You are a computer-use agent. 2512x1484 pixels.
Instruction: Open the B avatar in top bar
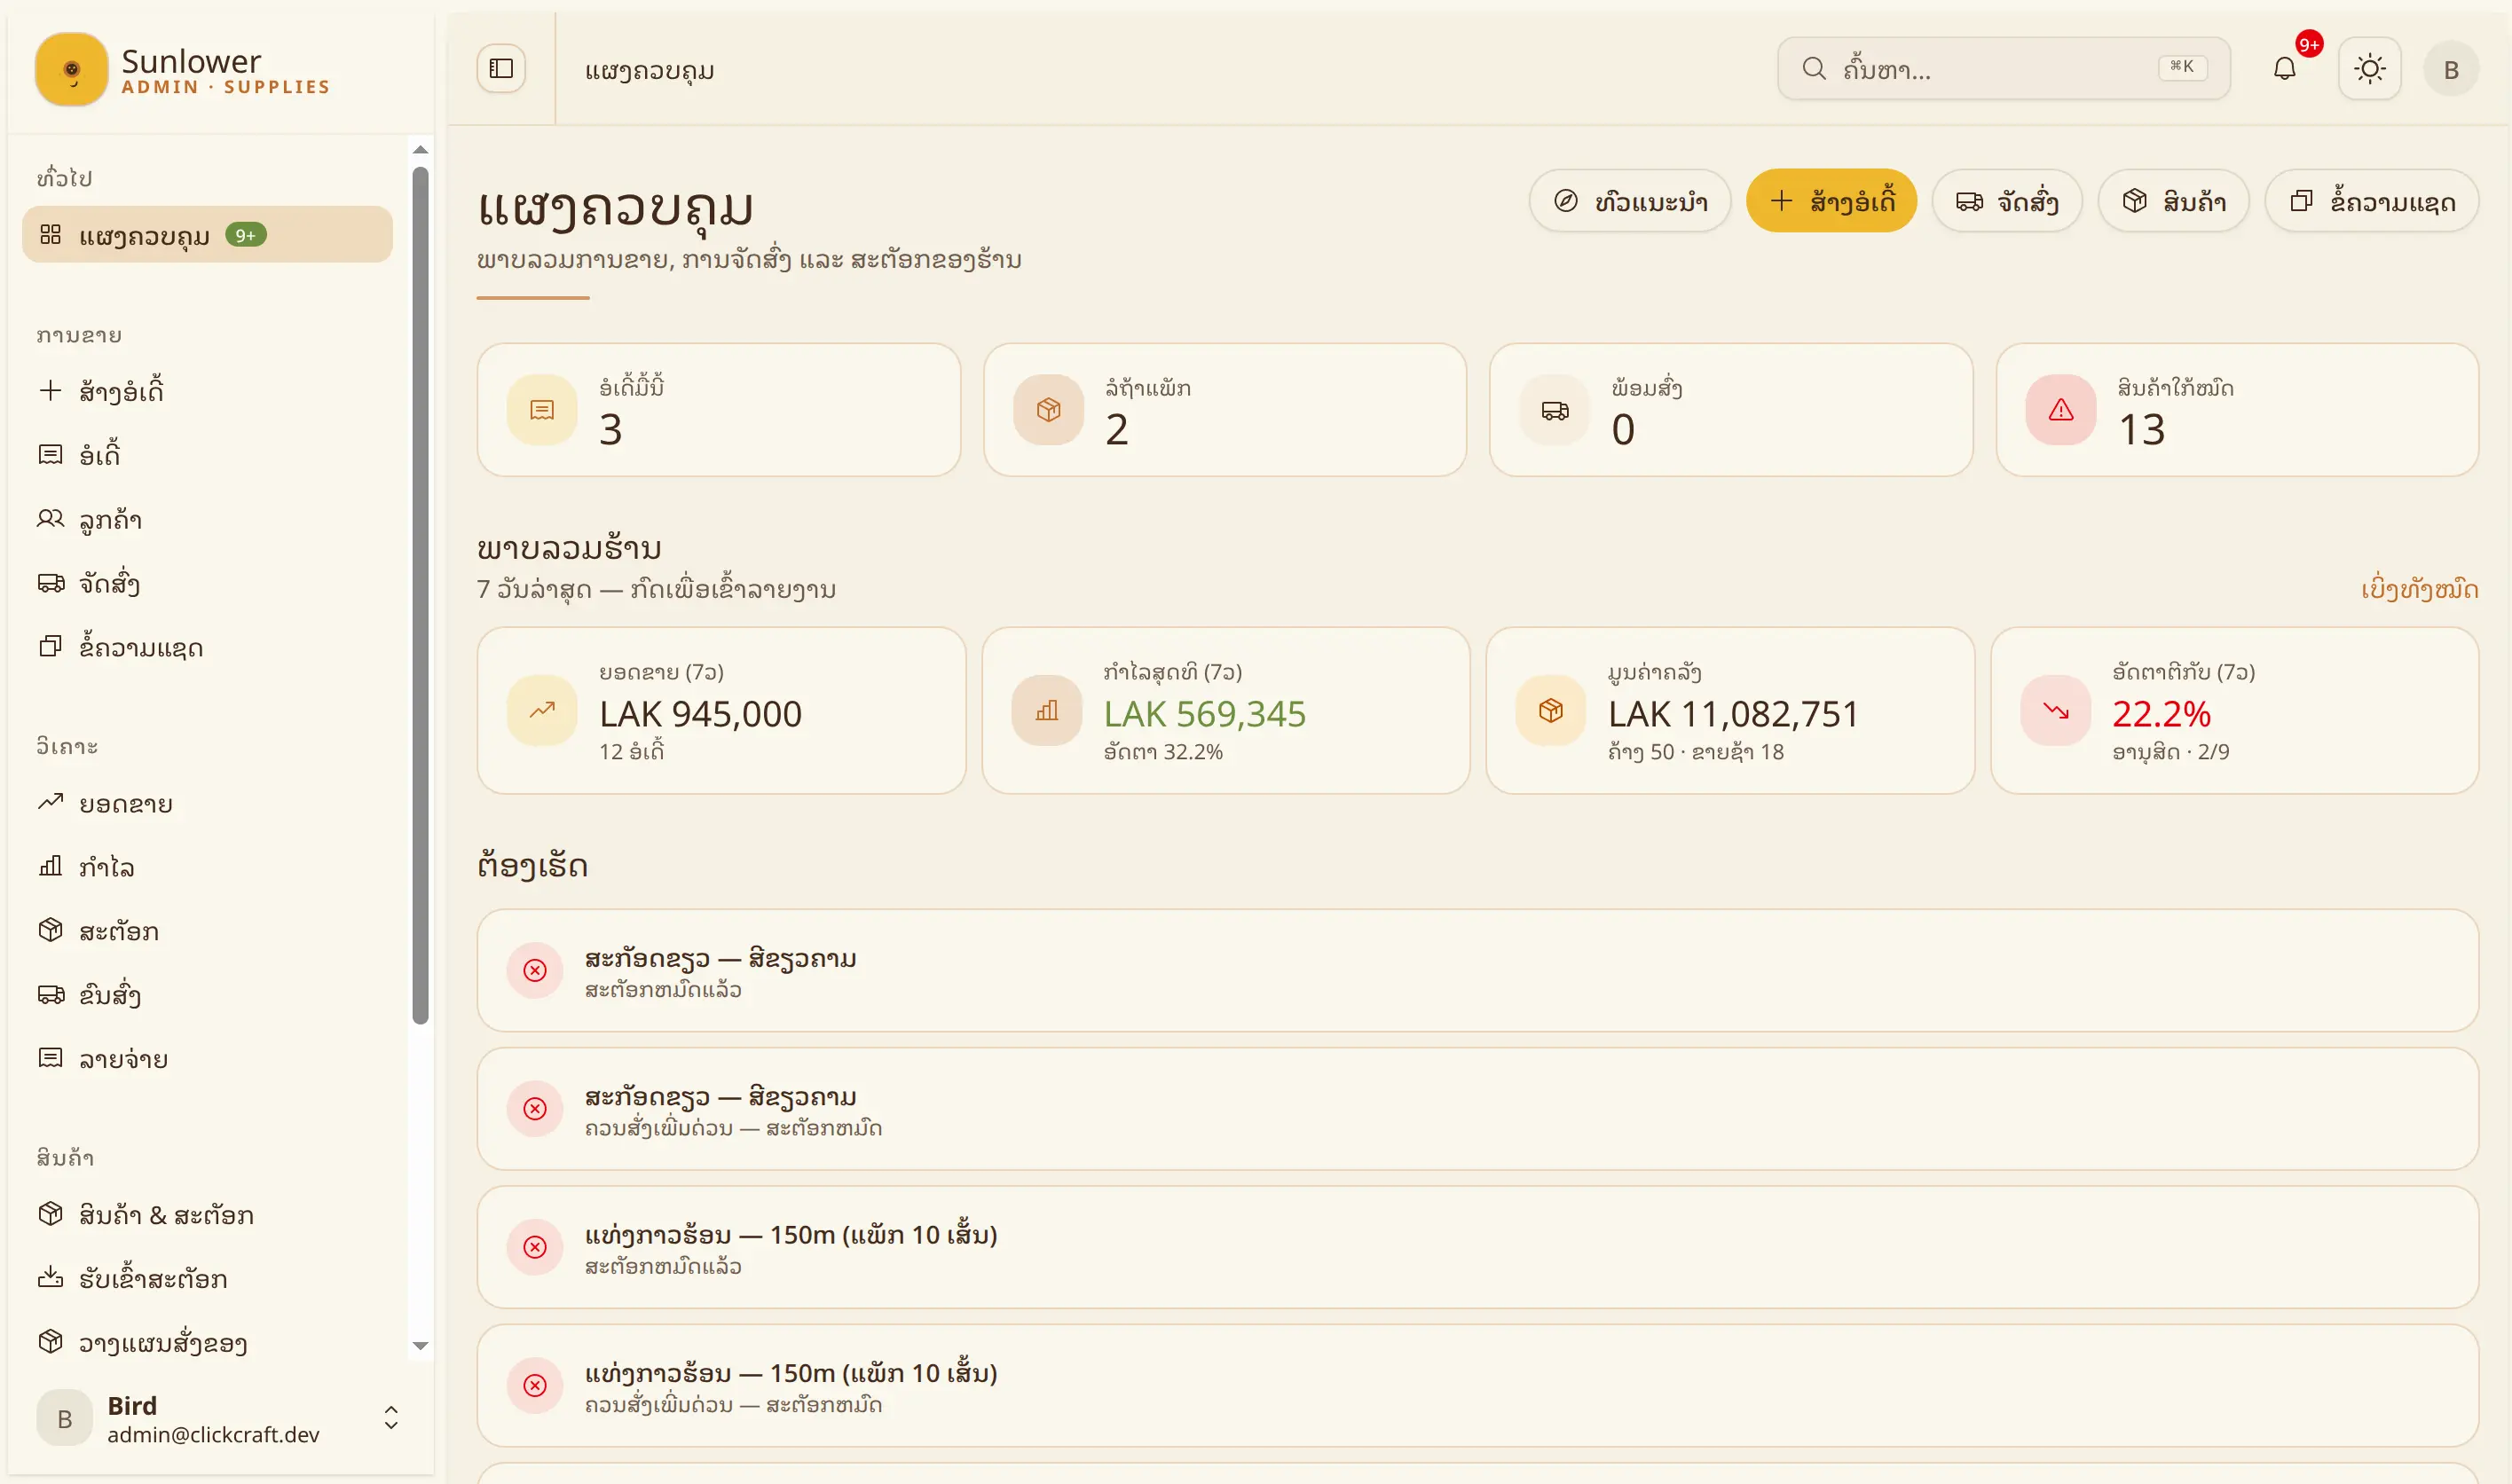[2451, 69]
